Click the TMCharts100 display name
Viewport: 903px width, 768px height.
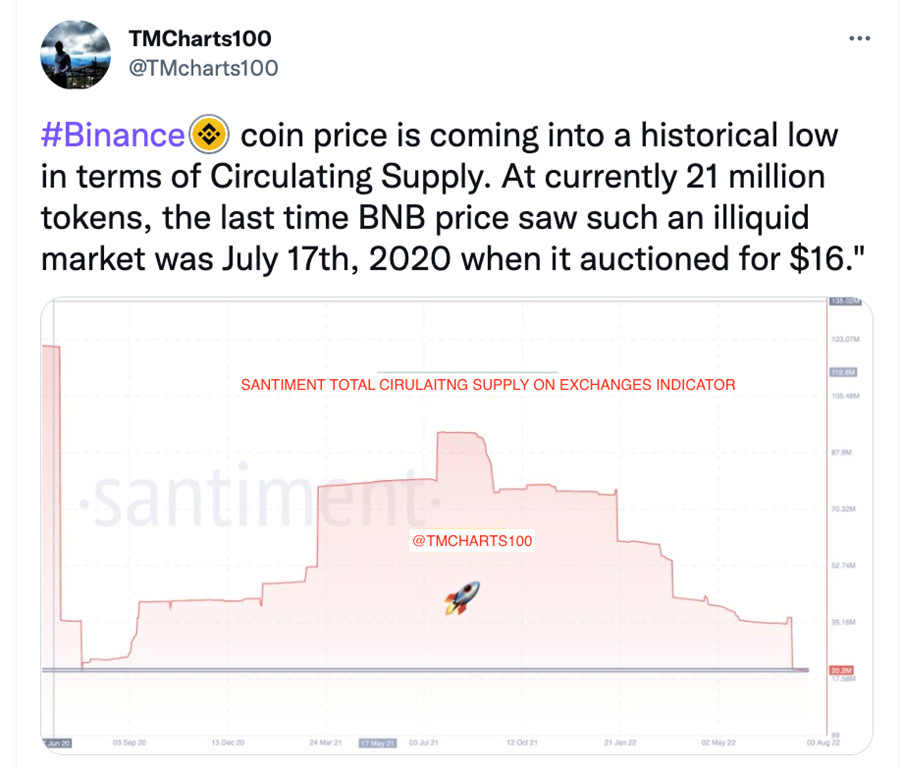tap(200, 39)
